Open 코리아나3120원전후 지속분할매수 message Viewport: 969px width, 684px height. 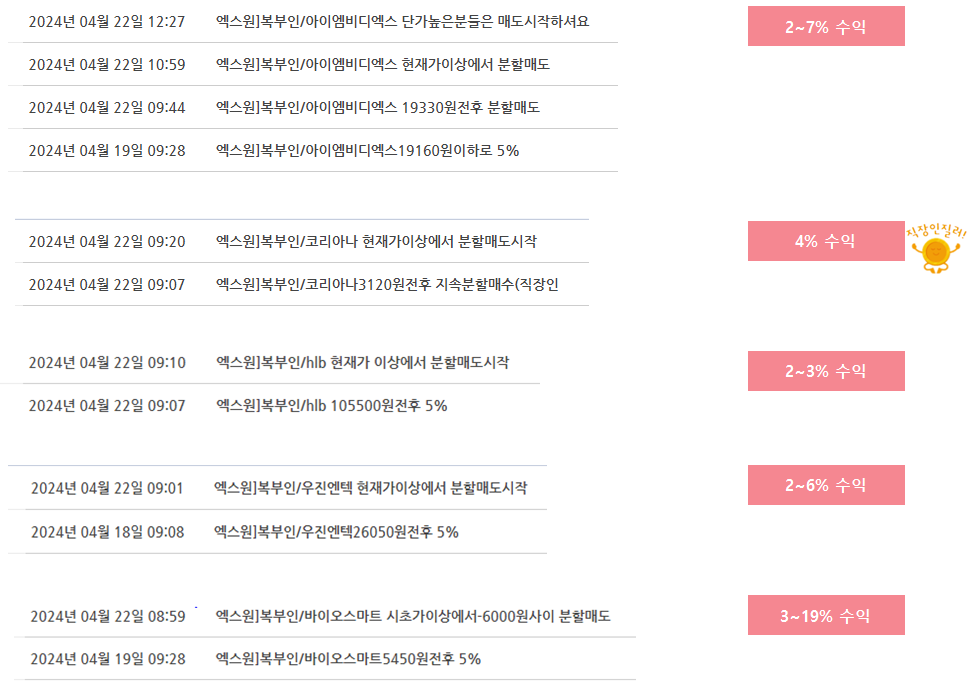pos(387,285)
